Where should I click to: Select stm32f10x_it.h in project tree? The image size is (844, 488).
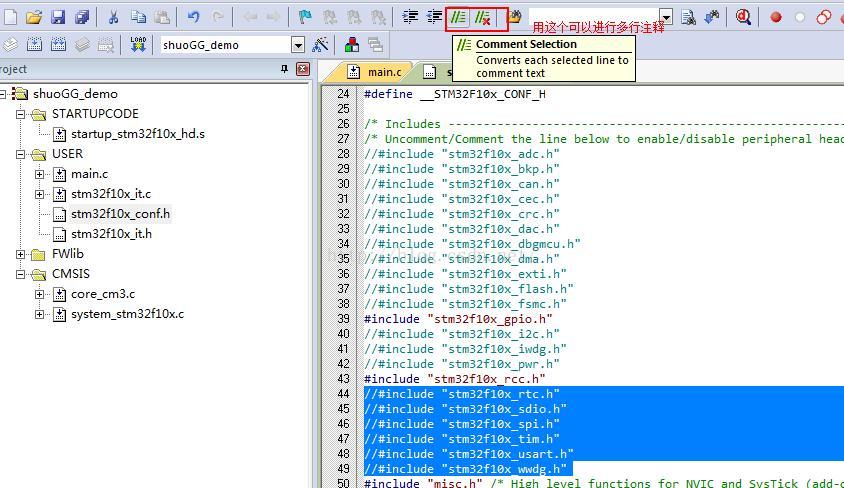click(111, 234)
